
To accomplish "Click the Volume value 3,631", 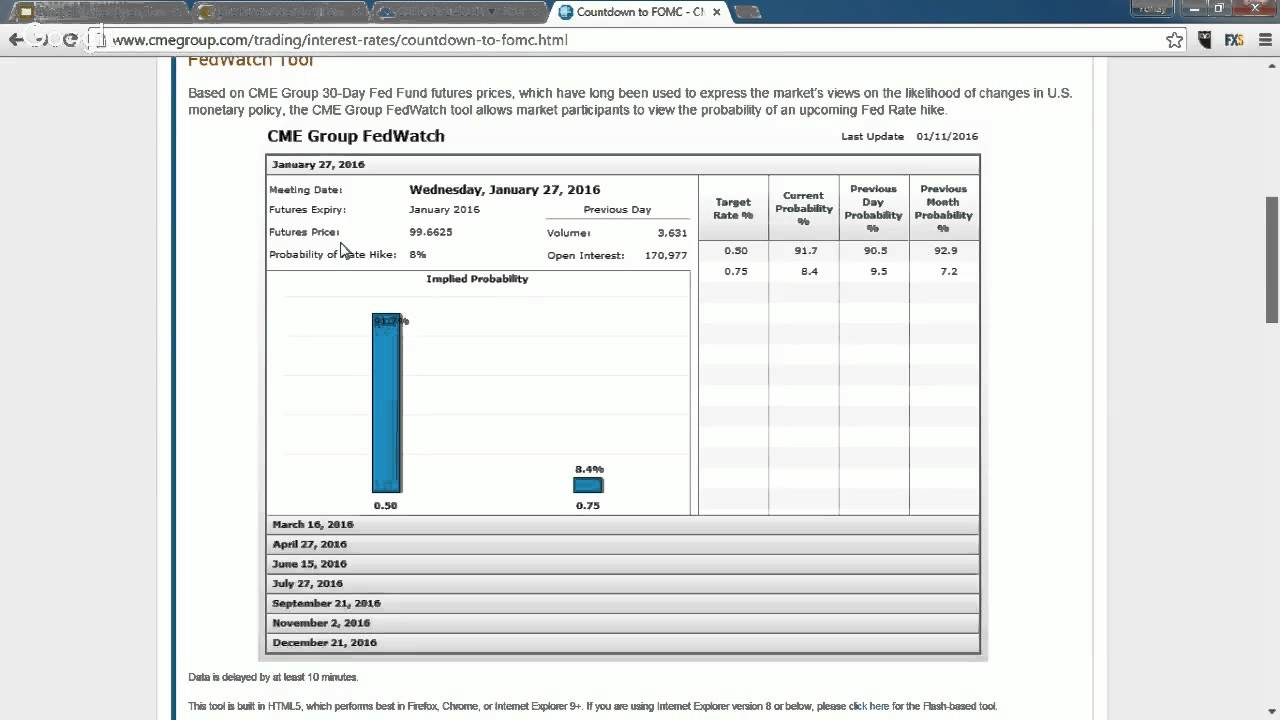I will click(x=672, y=233).
